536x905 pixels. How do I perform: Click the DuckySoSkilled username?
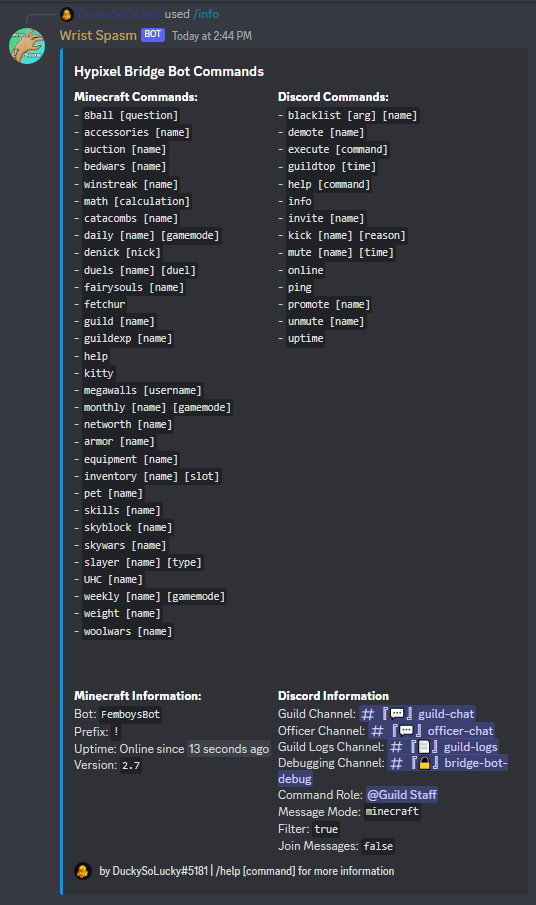click(x=119, y=14)
